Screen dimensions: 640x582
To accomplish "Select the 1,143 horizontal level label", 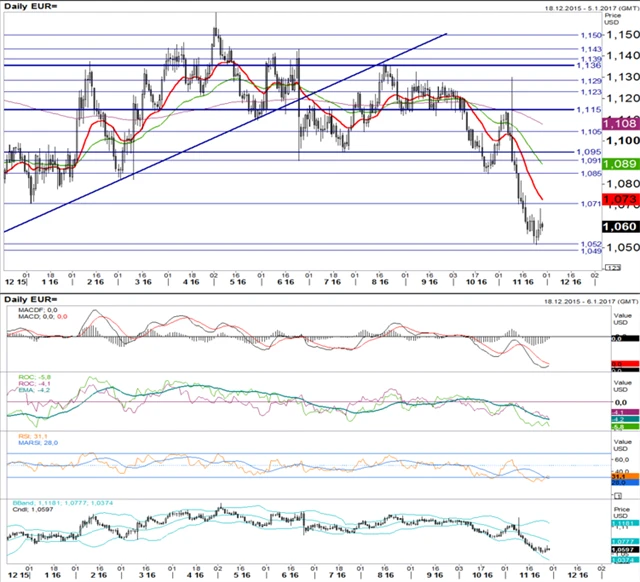I will (591, 49).
